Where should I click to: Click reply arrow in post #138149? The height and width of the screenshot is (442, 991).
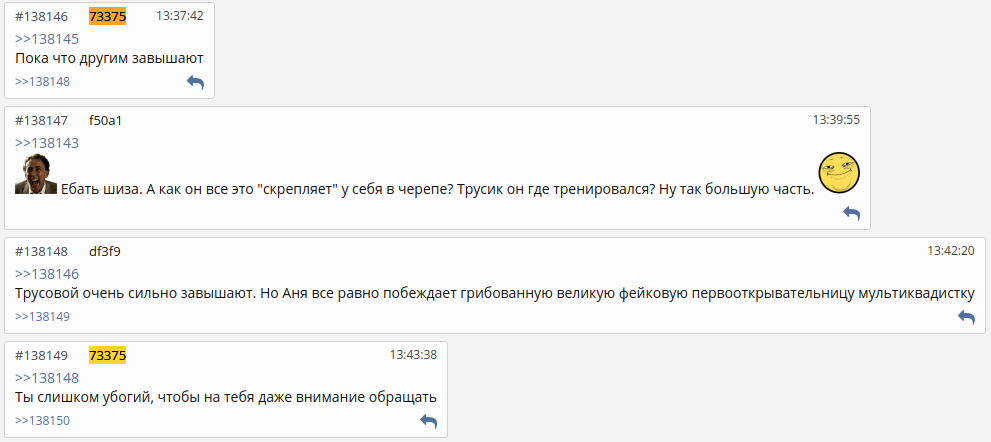(429, 421)
